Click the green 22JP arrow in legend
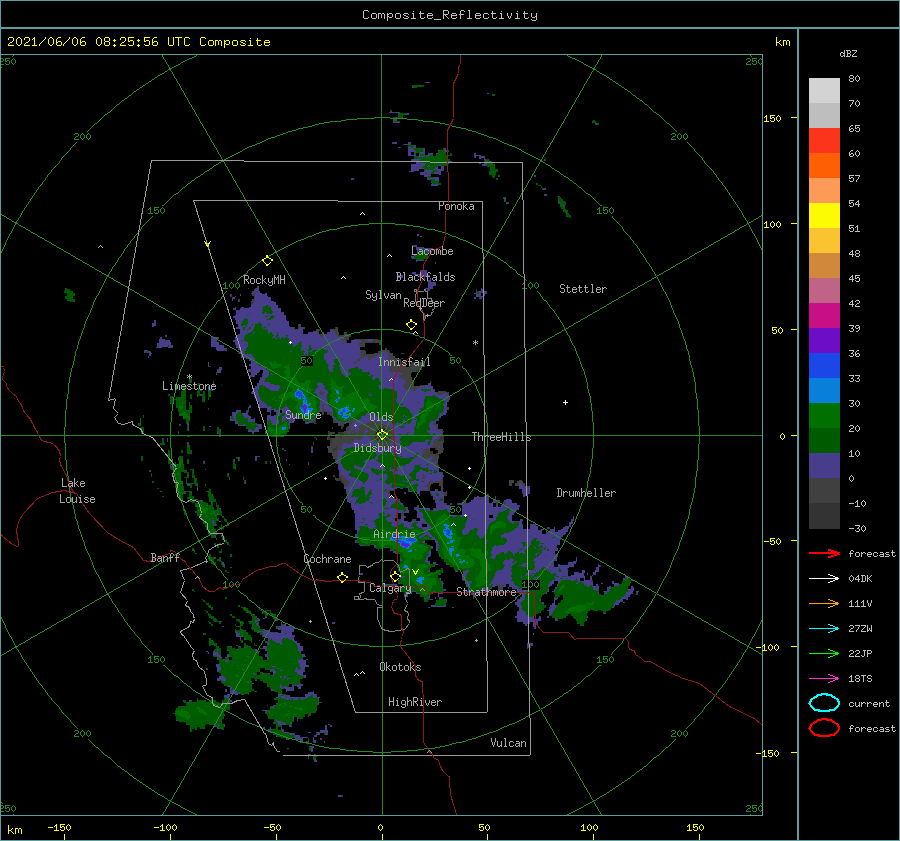900x841 pixels. (824, 653)
